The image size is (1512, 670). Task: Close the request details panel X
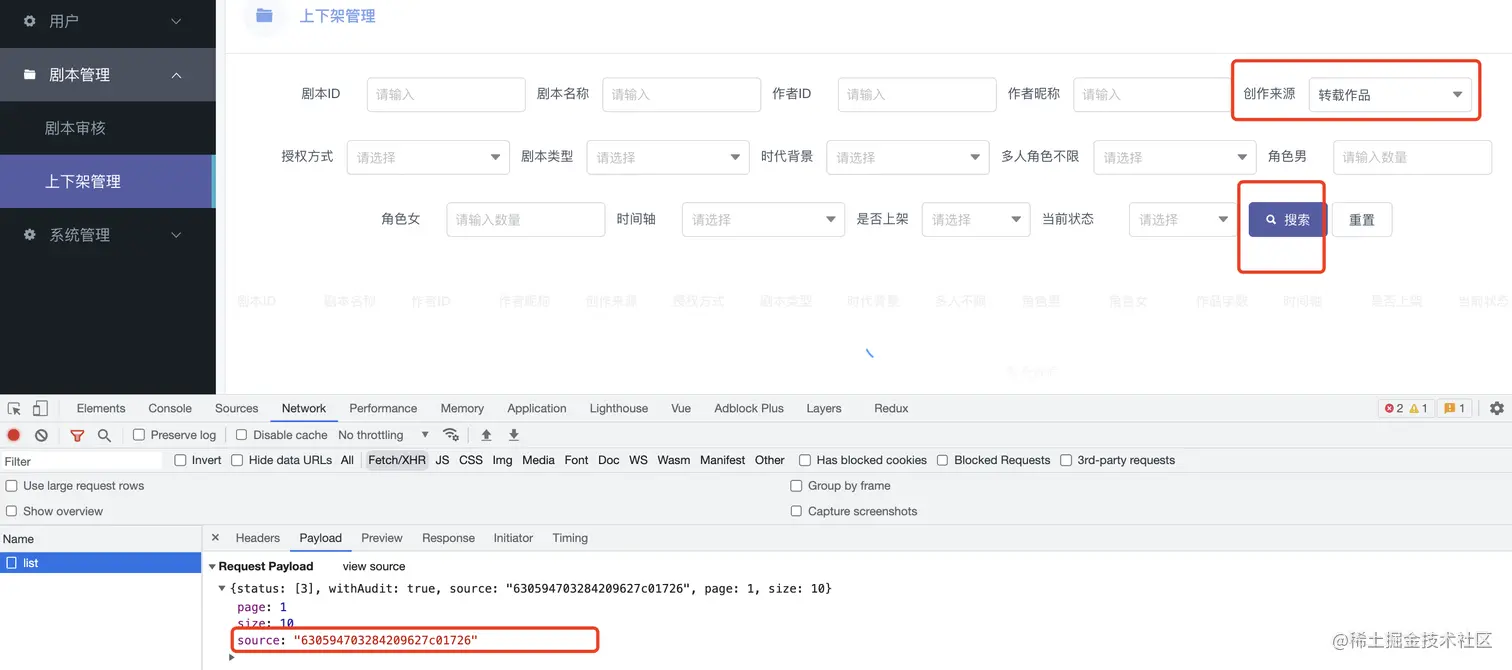pyautogui.click(x=215, y=538)
